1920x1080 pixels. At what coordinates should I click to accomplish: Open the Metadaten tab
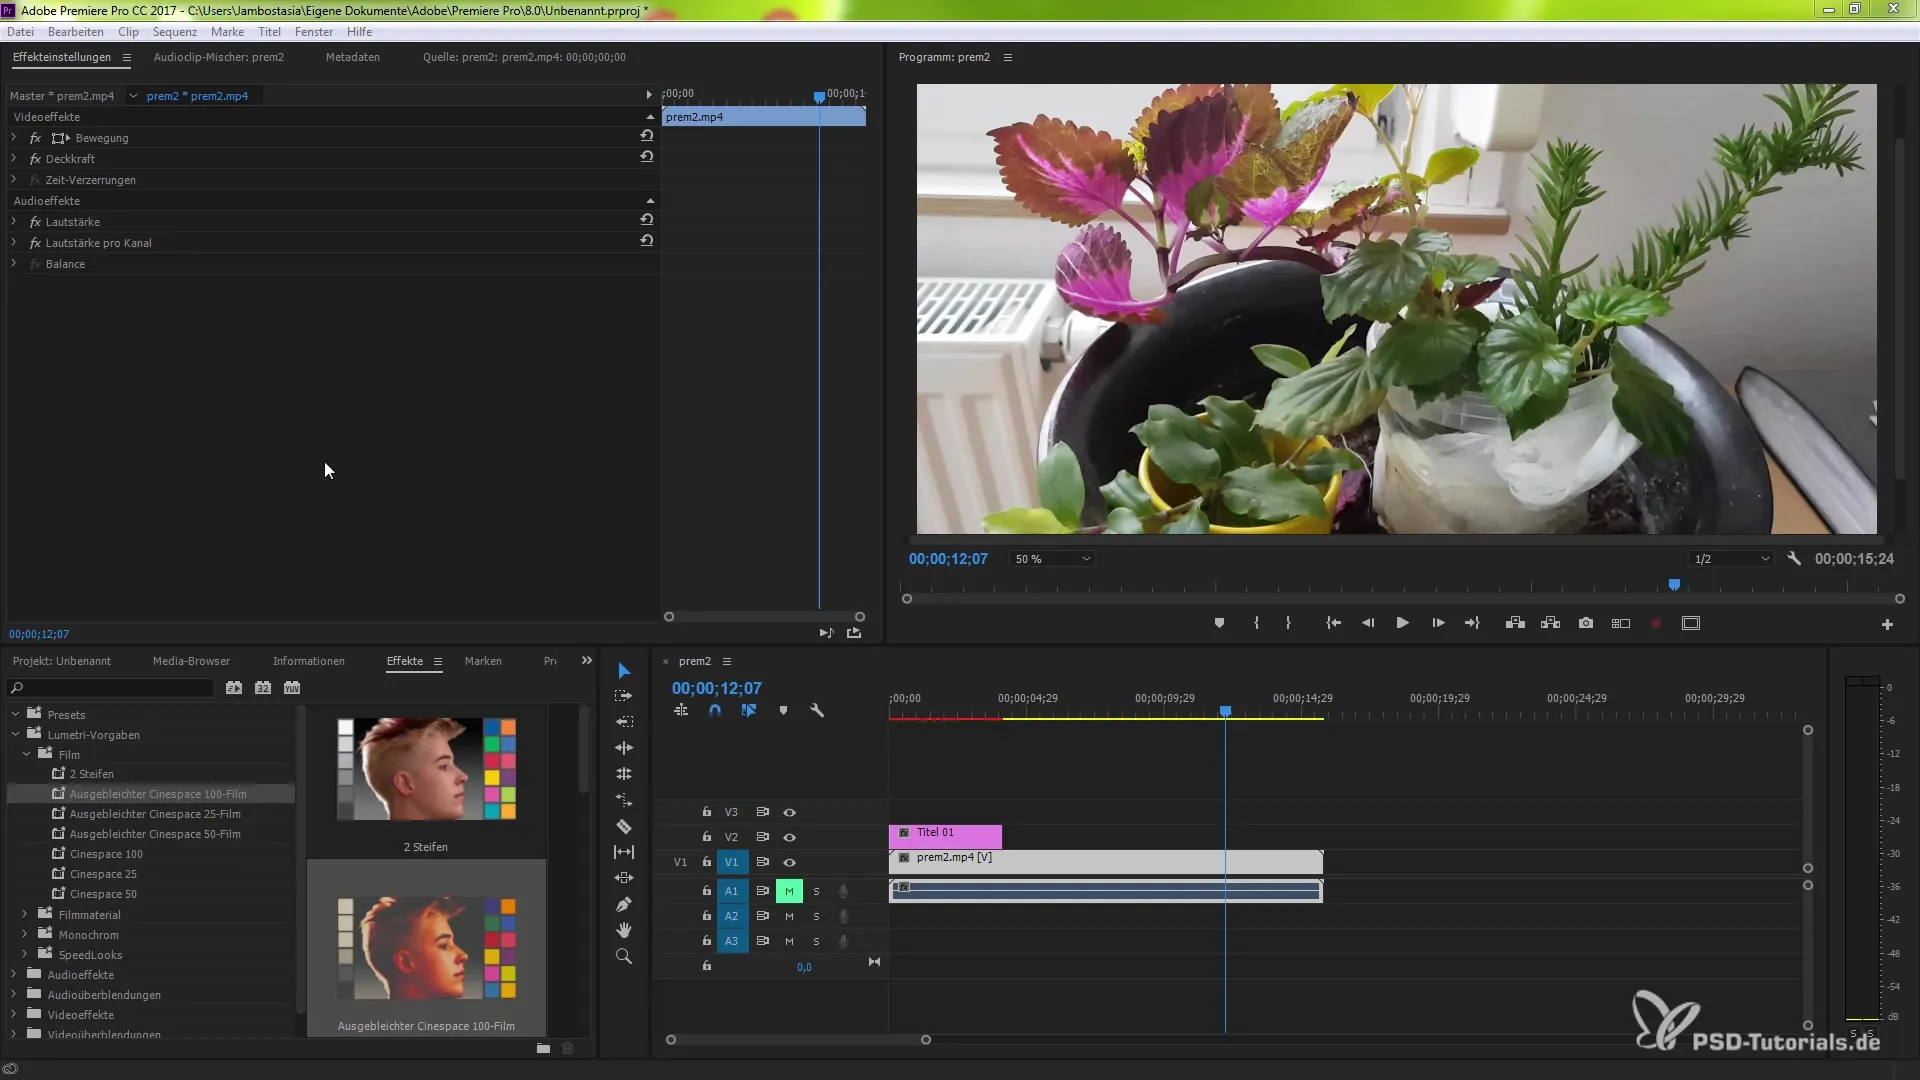(353, 57)
